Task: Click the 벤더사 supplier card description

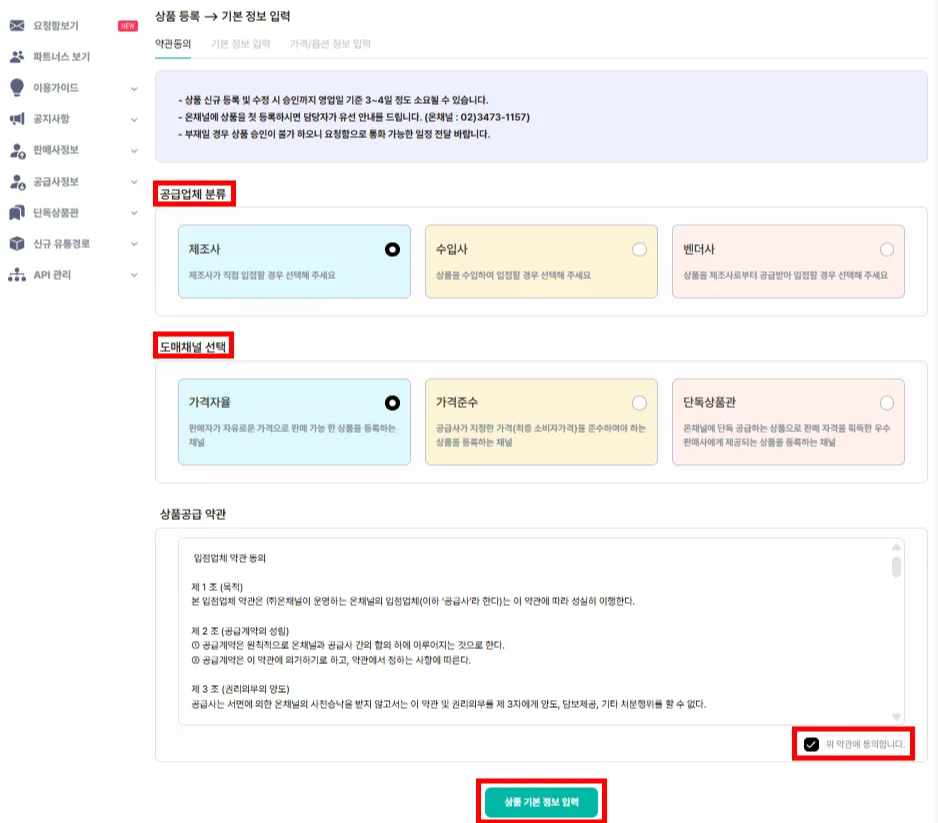Action: (x=785, y=275)
